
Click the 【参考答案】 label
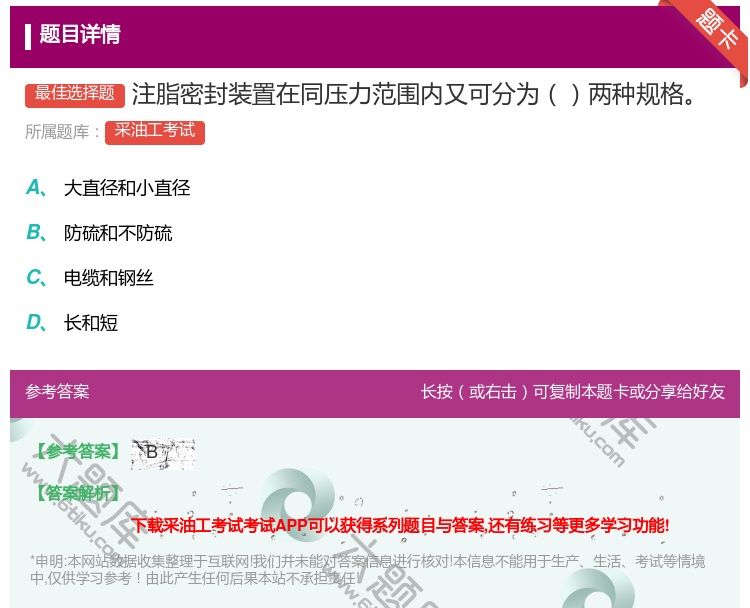(77, 451)
